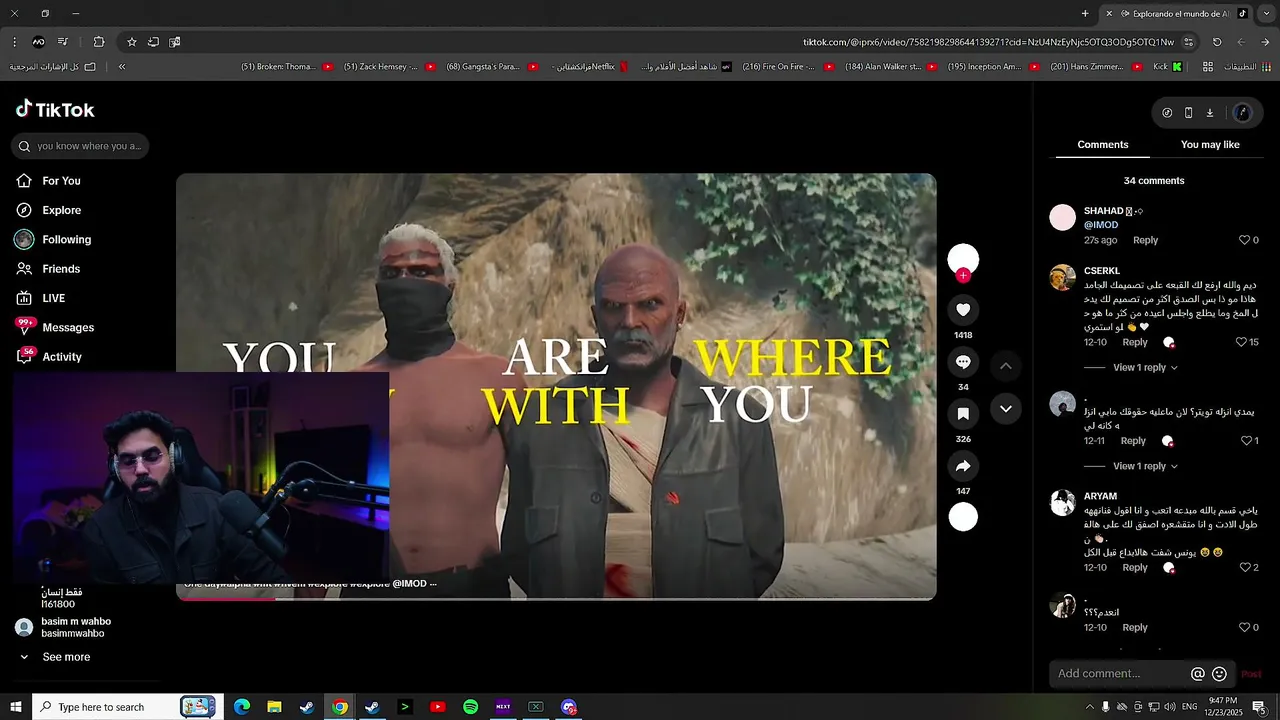This screenshot has width=1280, height=720.
Task: Reply to CSERKL's comment
Action: tap(1135, 342)
